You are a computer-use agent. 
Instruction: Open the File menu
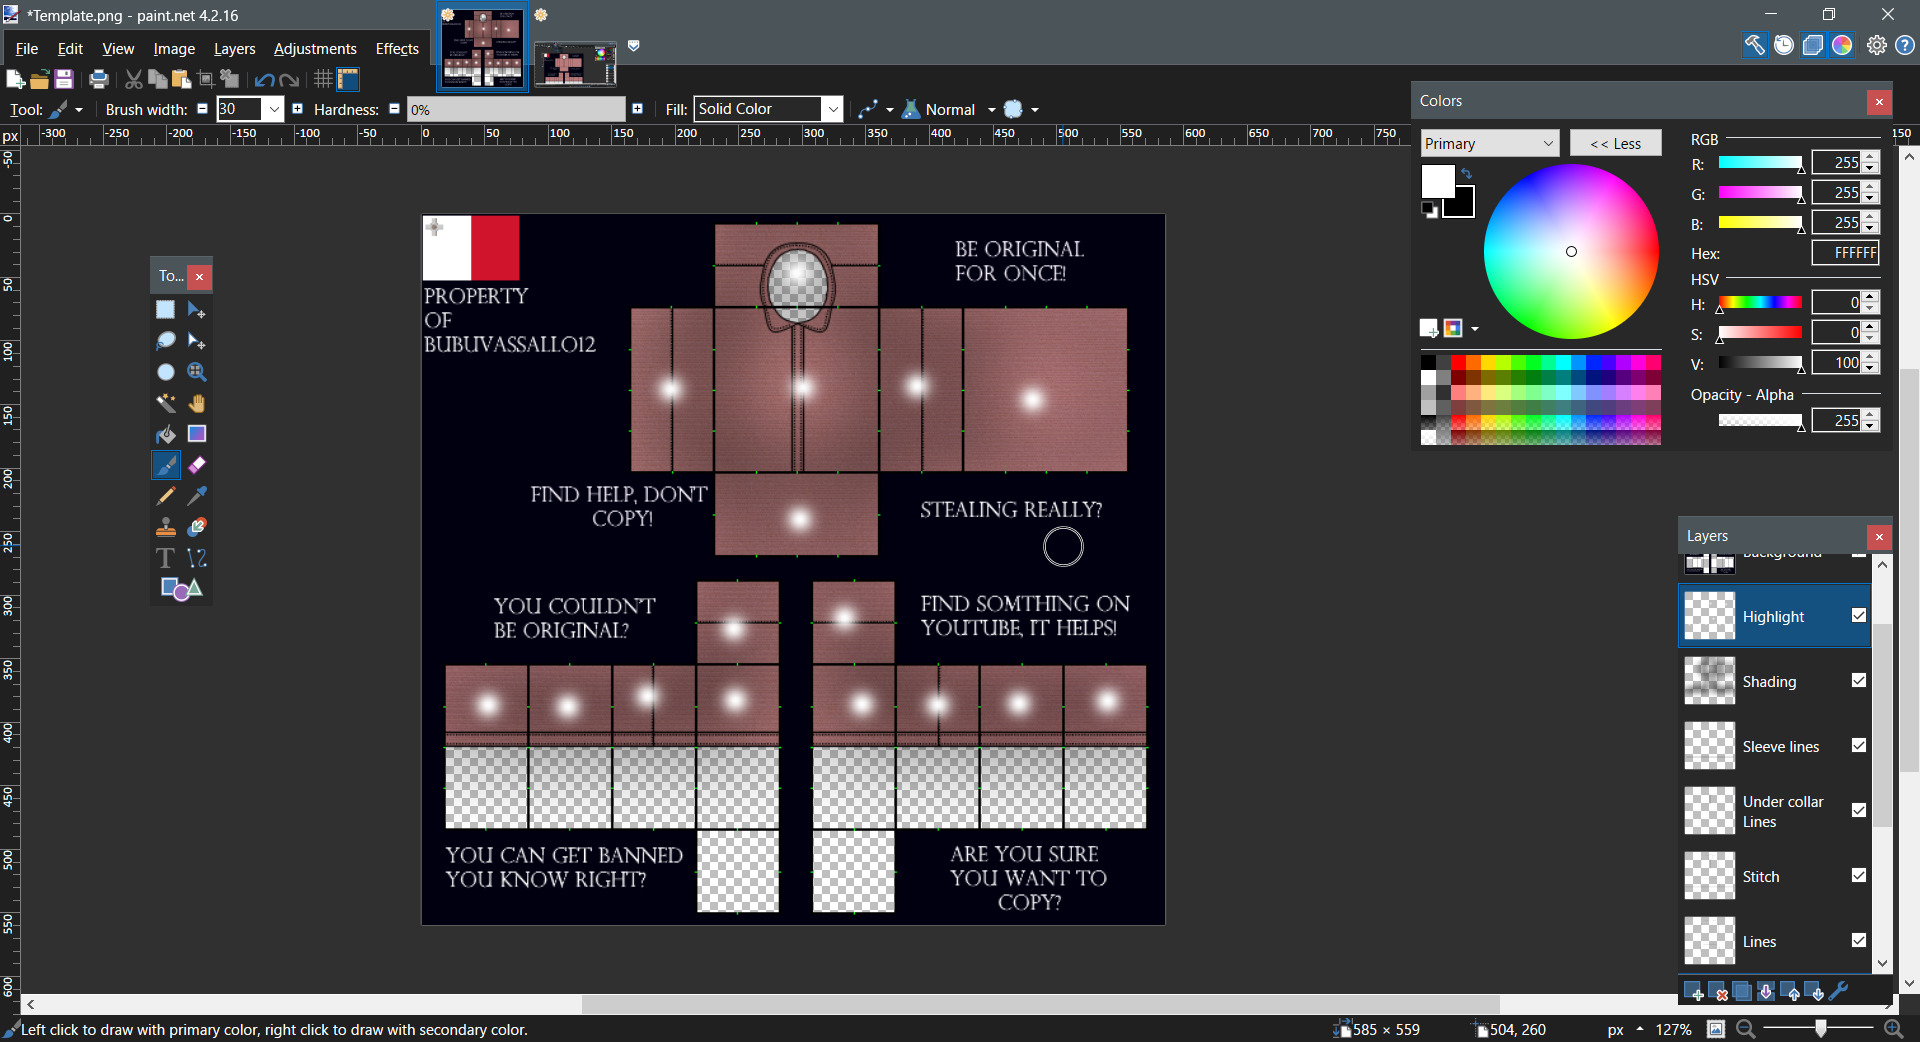click(27, 49)
